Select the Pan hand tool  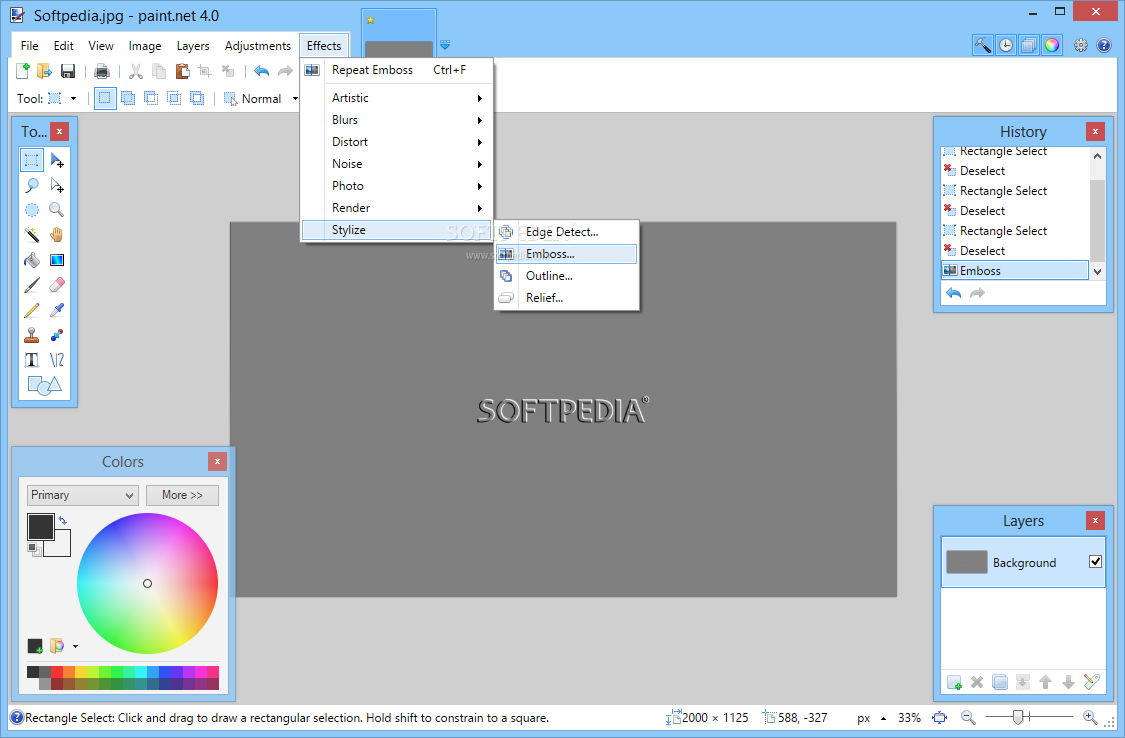pyautogui.click(x=57, y=235)
